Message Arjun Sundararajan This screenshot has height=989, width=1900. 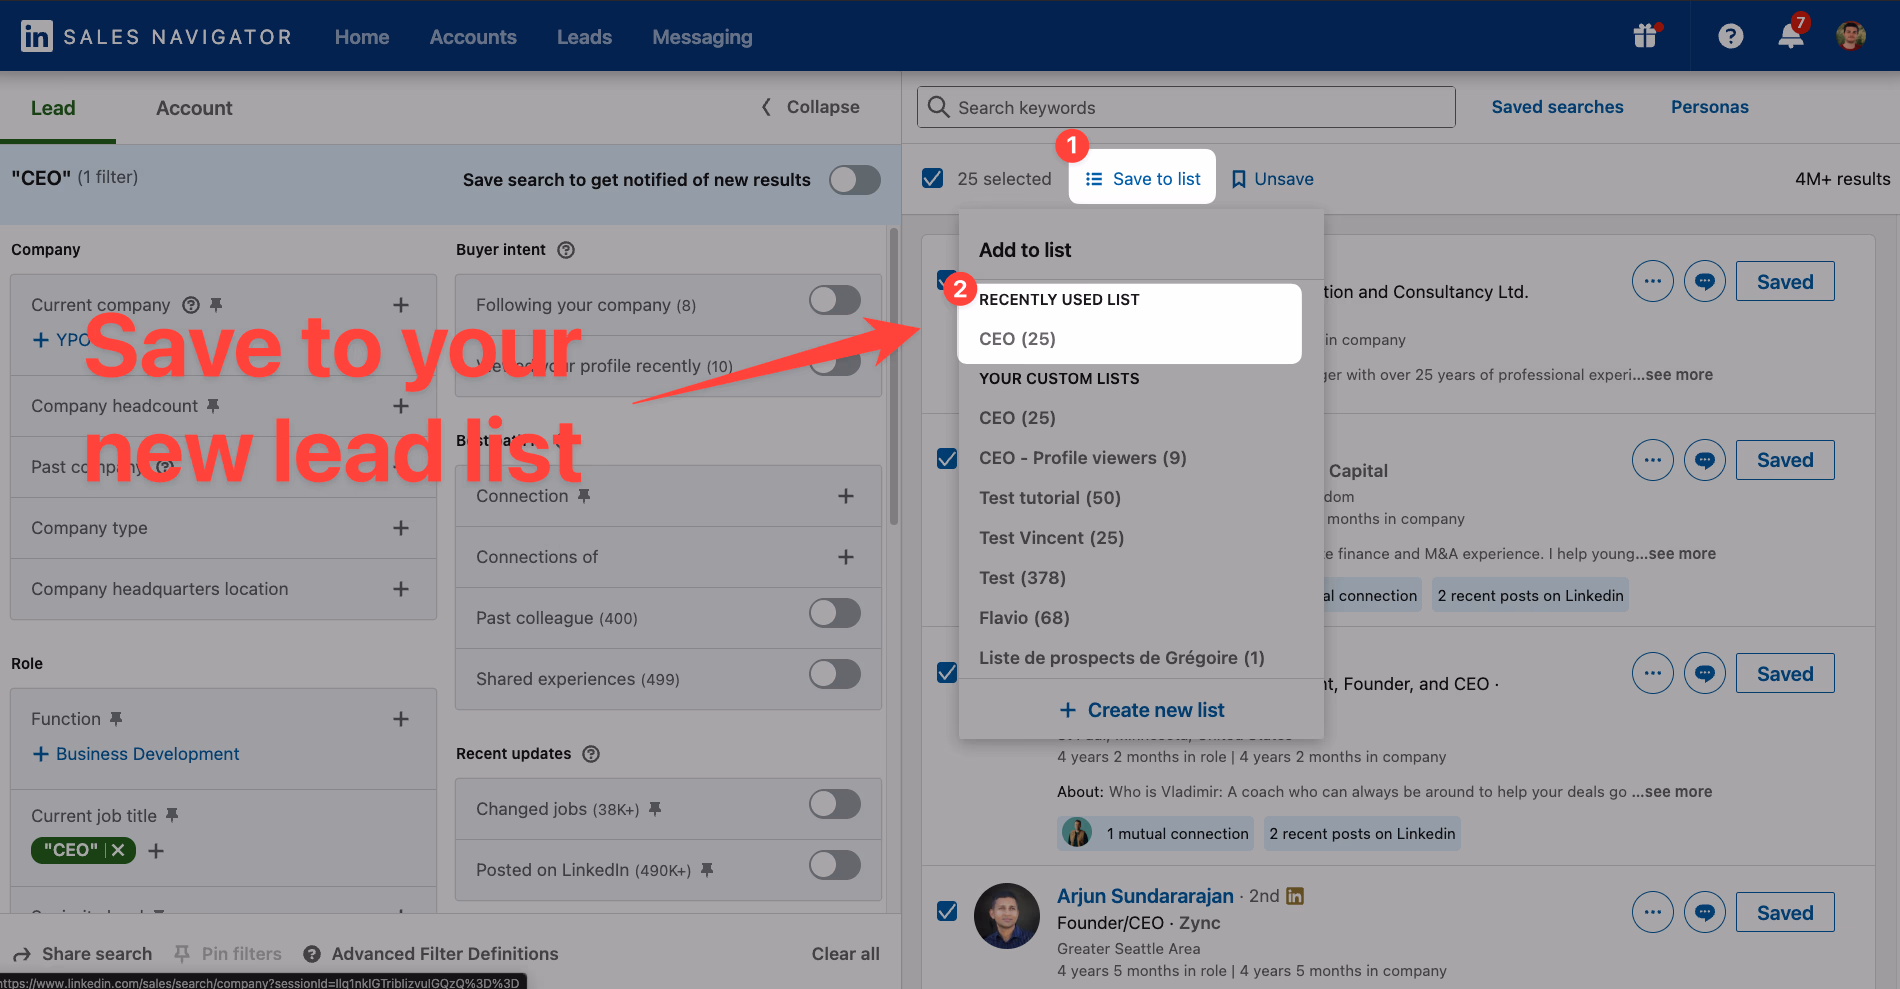(1705, 912)
